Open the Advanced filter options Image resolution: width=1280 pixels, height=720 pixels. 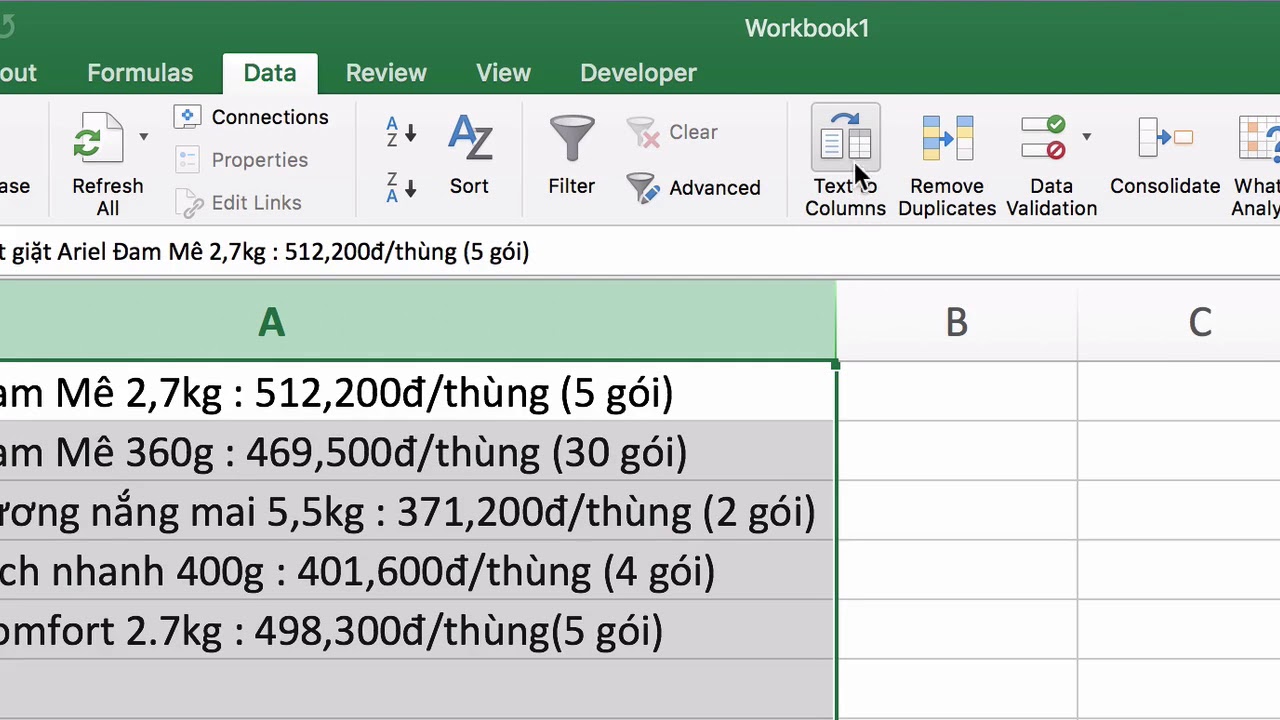click(x=693, y=187)
